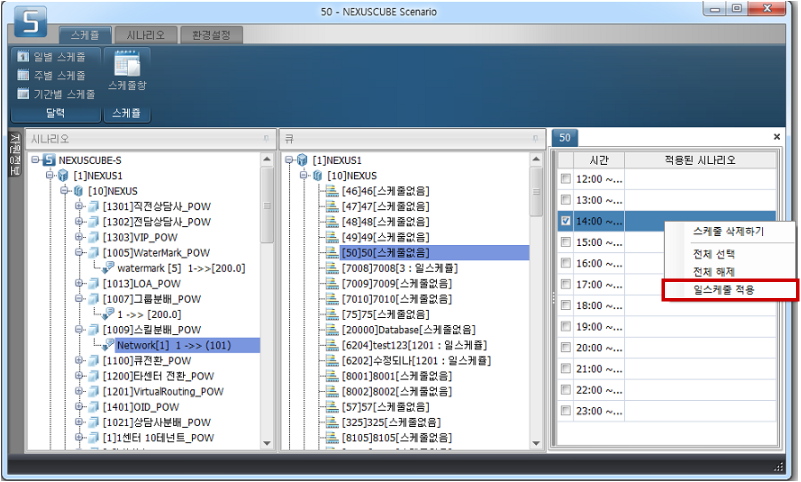The height and width of the screenshot is (482, 801).
Task: Check the 12:00 time slot checkbox
Action: (x=566, y=179)
